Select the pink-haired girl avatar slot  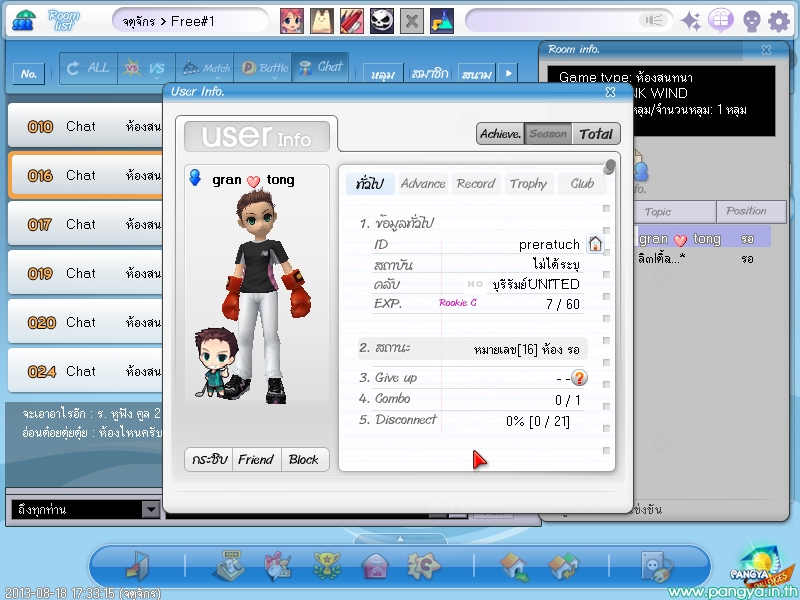[292, 21]
